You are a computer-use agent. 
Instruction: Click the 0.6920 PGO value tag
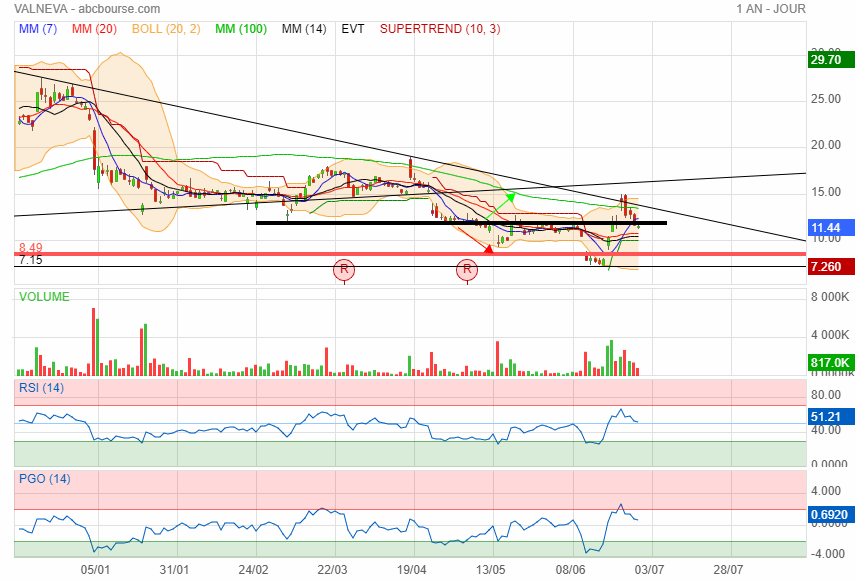(829, 515)
